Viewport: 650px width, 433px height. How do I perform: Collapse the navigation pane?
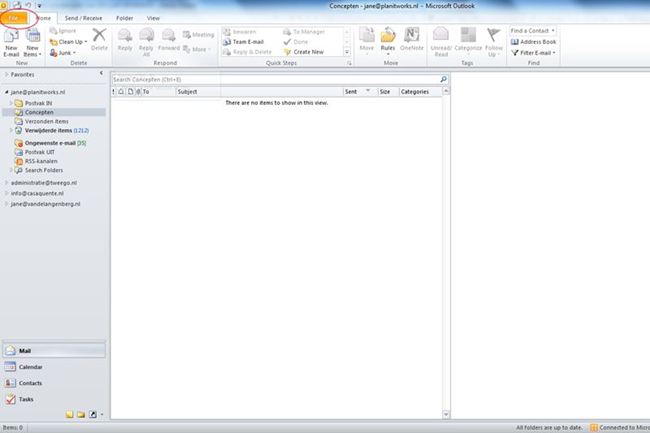point(101,73)
